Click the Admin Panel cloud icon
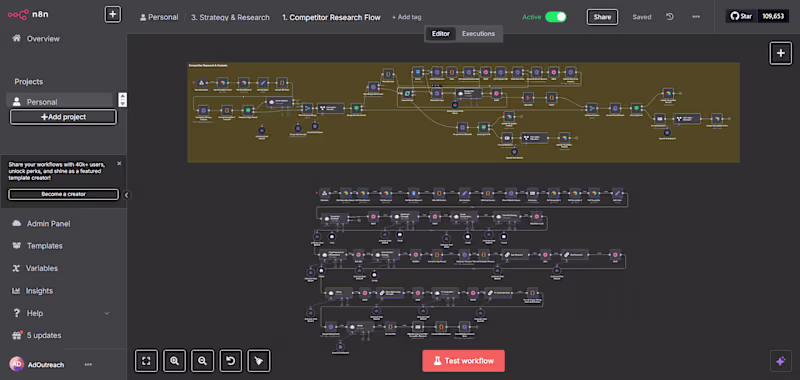Screen dimensions: 800x380 17,223
